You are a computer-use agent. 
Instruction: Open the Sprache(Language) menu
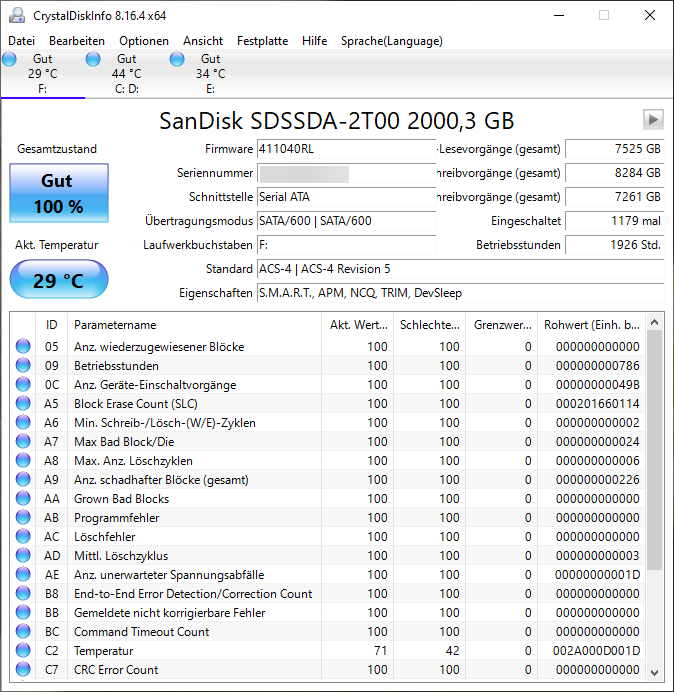(392, 41)
